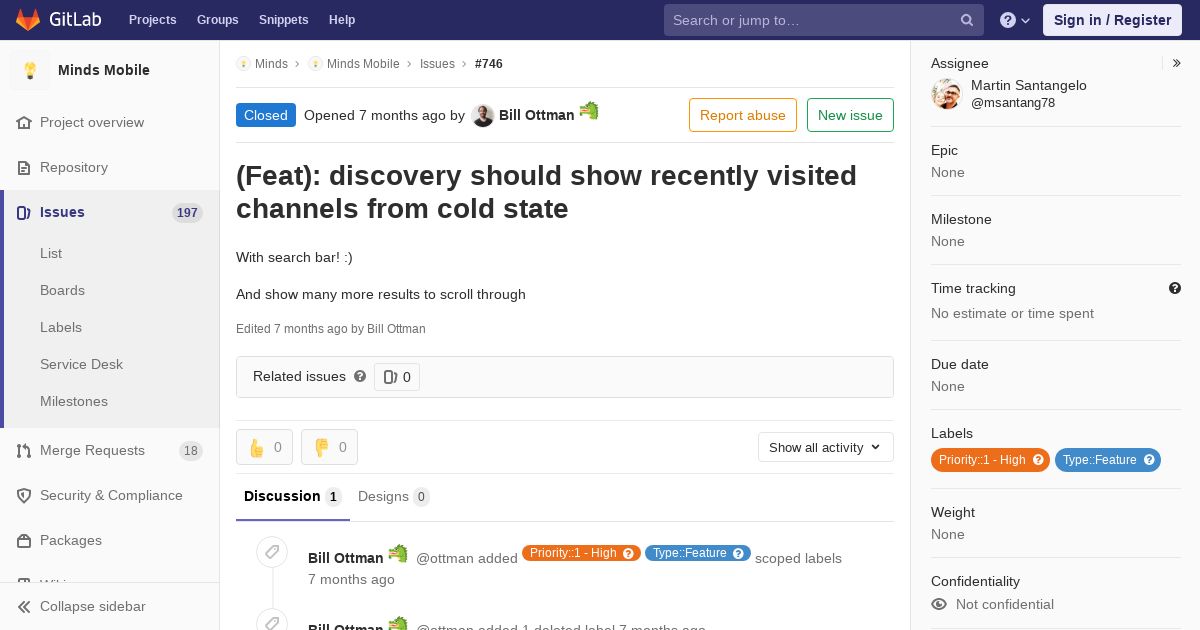Click help icon on Priority::1 - High sidebar label
The image size is (1200, 630).
tap(1038, 460)
